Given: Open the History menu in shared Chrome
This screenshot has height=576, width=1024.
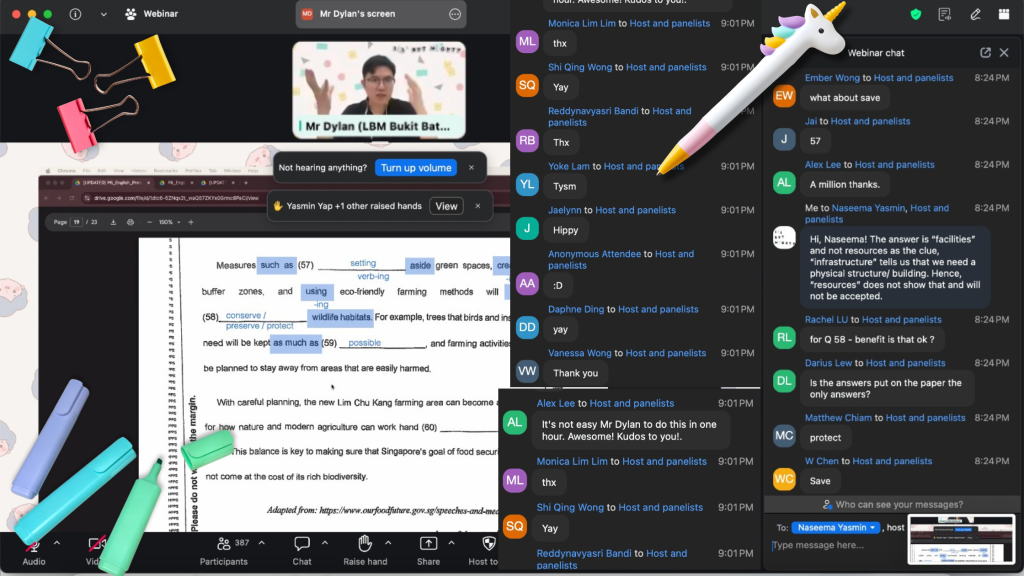Looking at the screenshot, I should pyautogui.click(x=138, y=170).
